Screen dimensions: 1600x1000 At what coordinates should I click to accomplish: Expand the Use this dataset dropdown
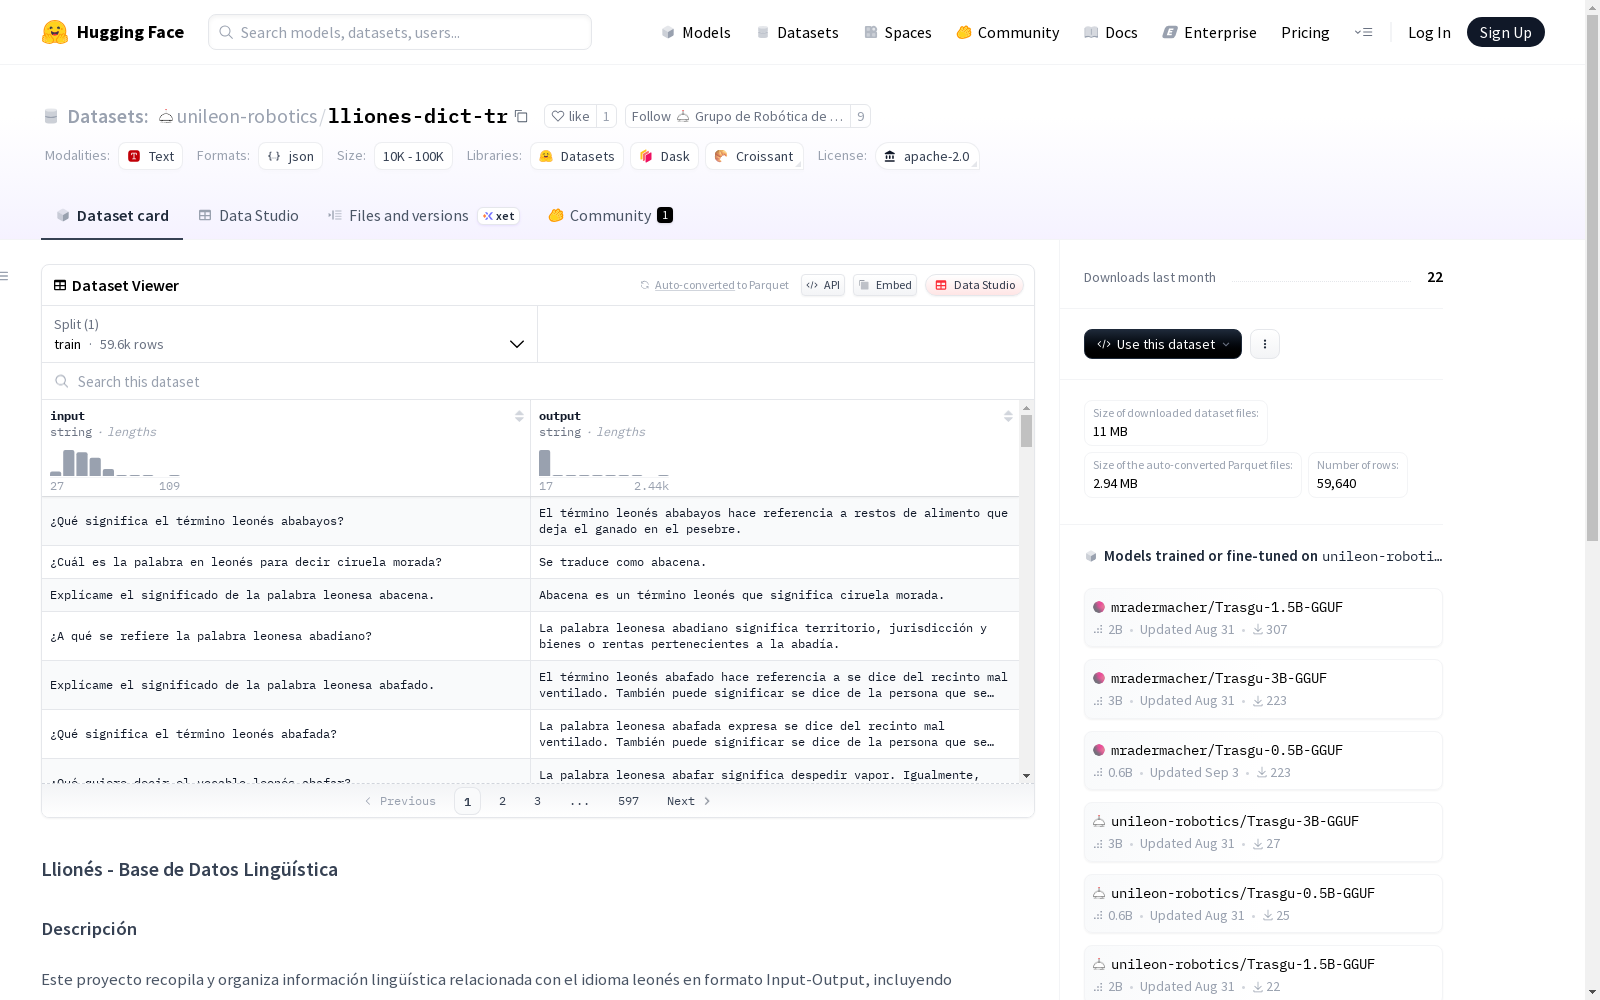pos(1163,344)
